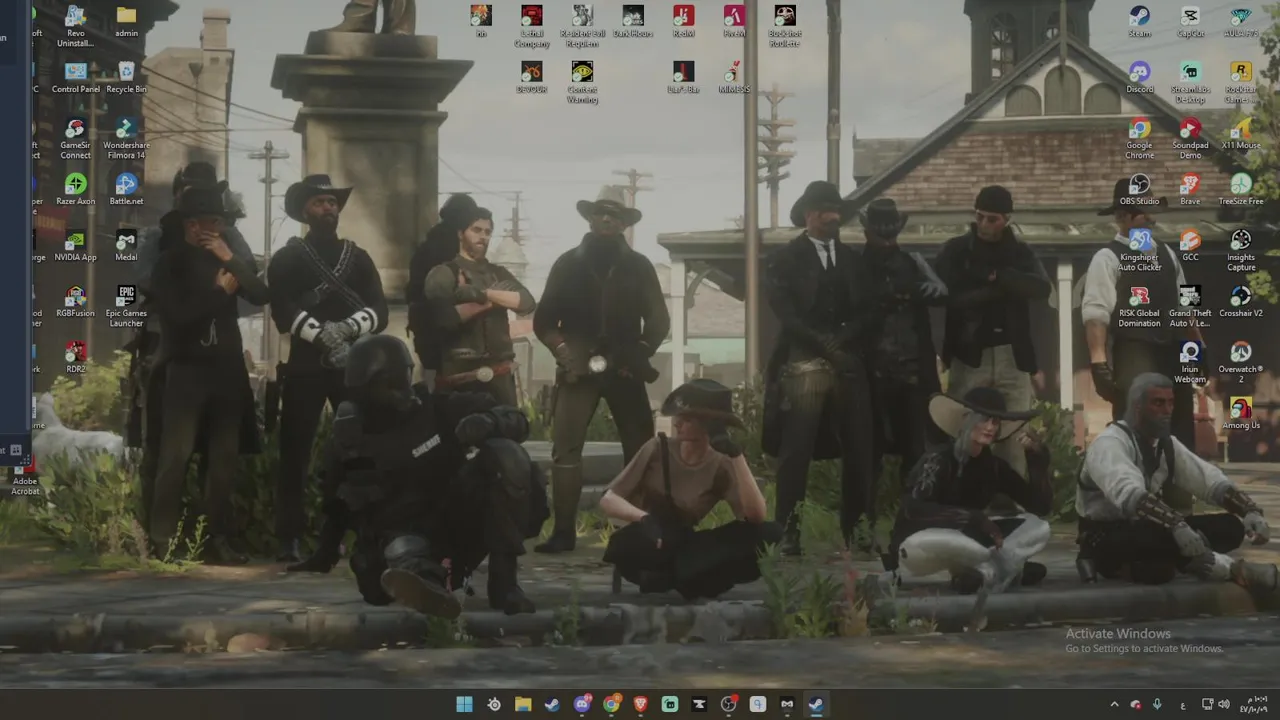Launch GameSir Connect shortcut
Screen dimensions: 1280x720
pos(75,139)
